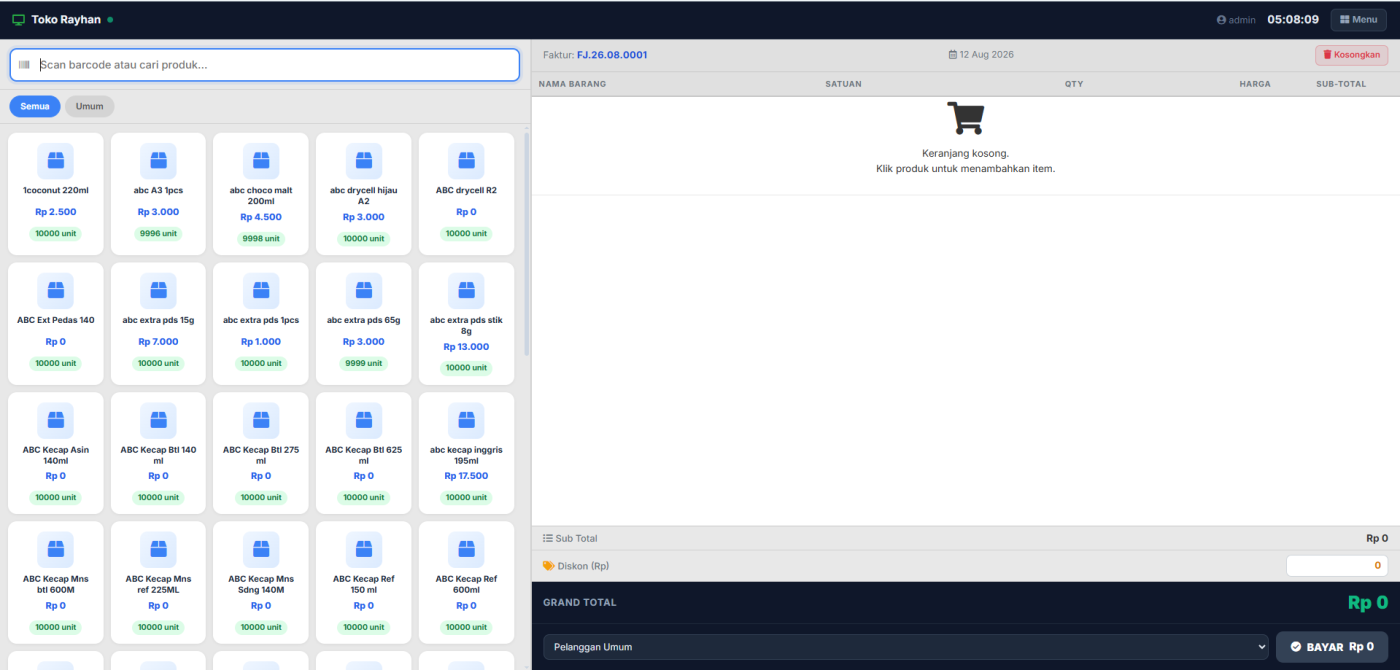The image size is (1400, 670).
Task: Click the abc choco malt 200ml icon
Action: (x=261, y=161)
